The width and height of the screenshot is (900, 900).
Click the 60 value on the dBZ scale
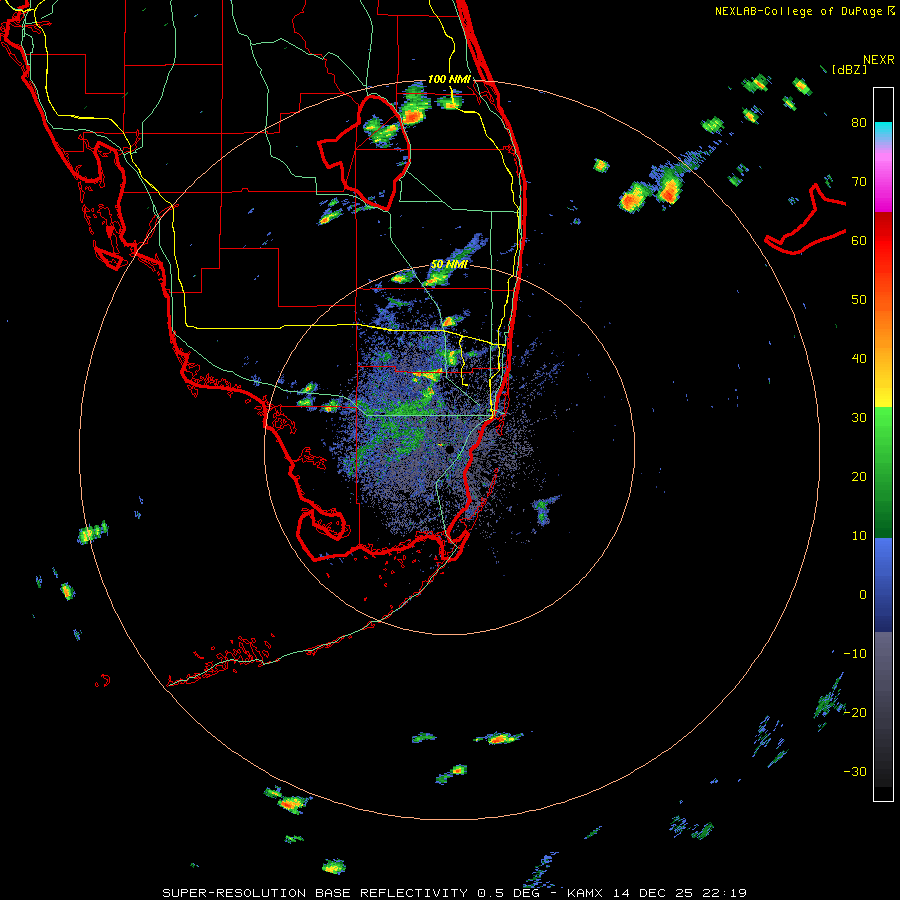click(x=859, y=241)
